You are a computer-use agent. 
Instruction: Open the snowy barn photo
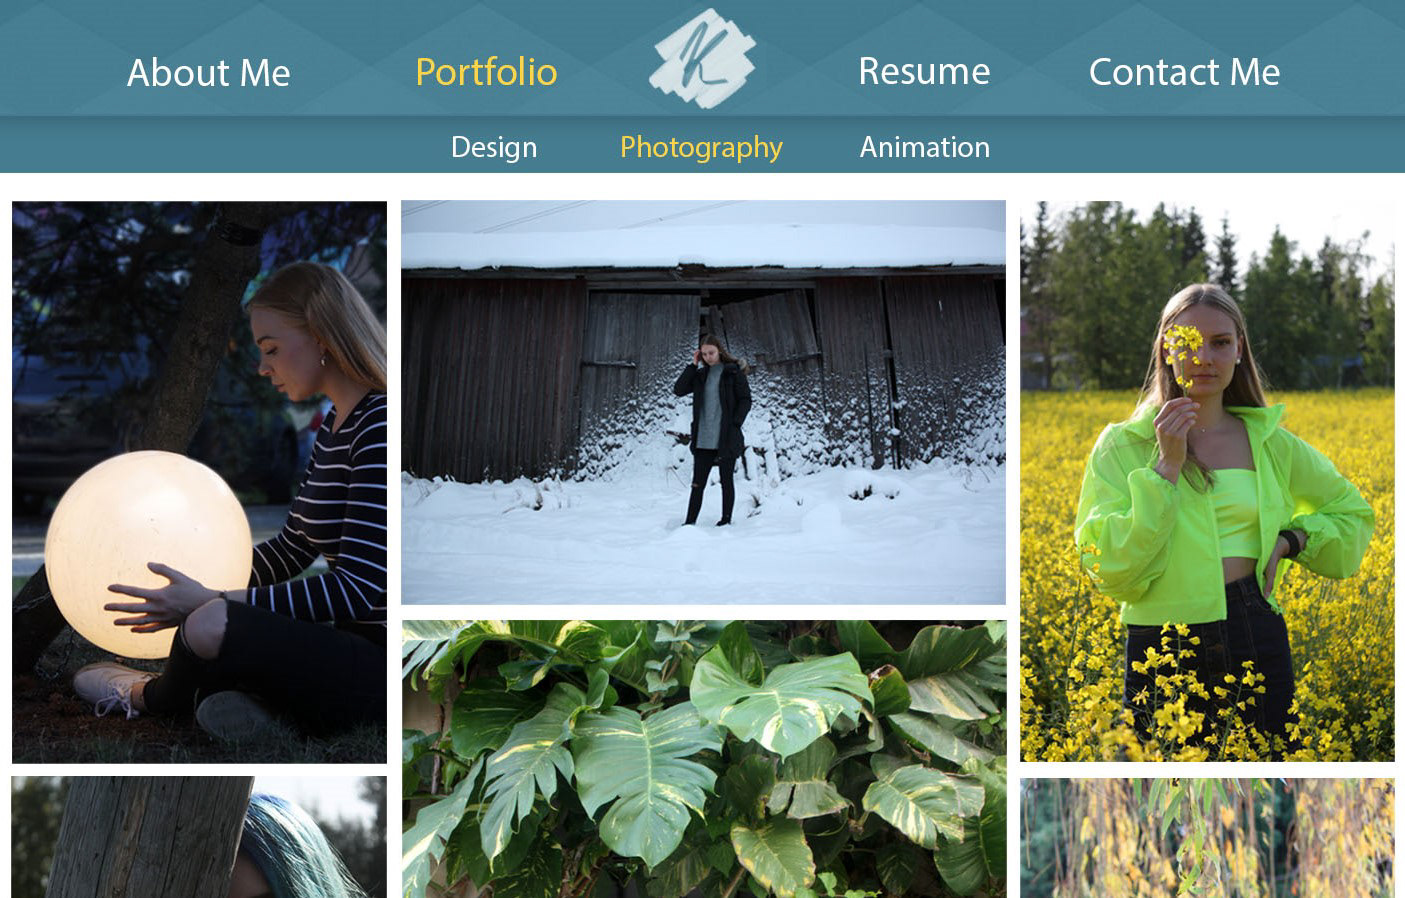click(703, 402)
